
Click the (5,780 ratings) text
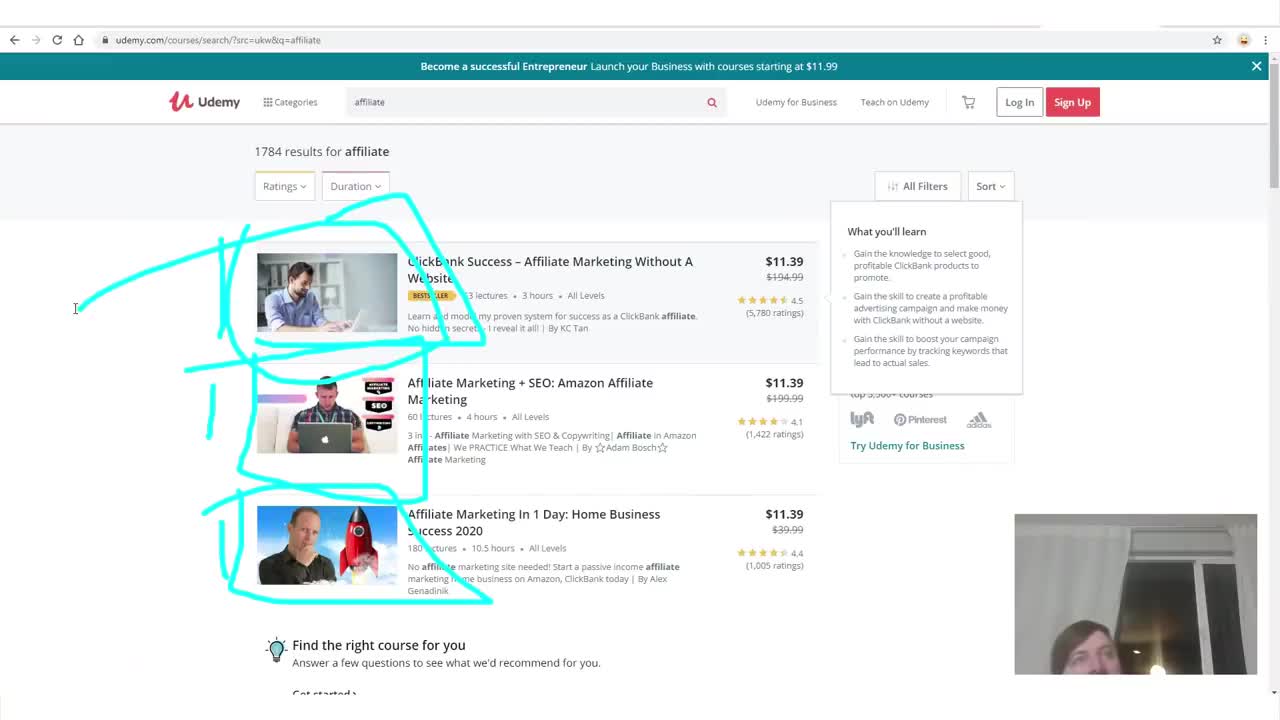click(774, 313)
